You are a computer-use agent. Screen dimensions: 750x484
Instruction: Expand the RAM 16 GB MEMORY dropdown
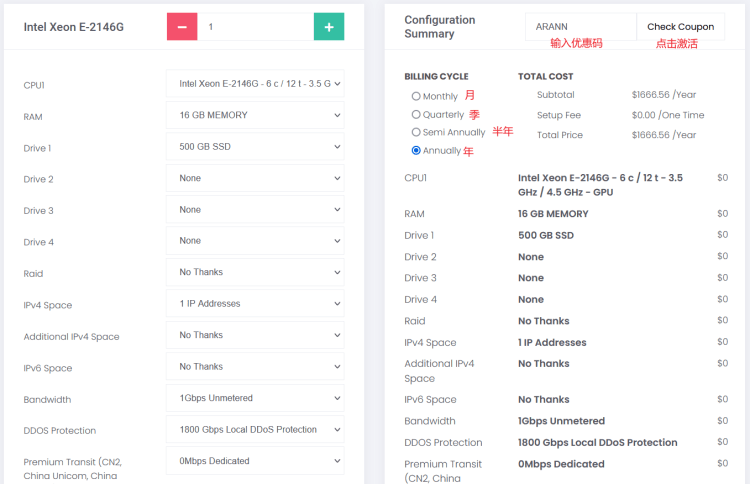tap(255, 115)
